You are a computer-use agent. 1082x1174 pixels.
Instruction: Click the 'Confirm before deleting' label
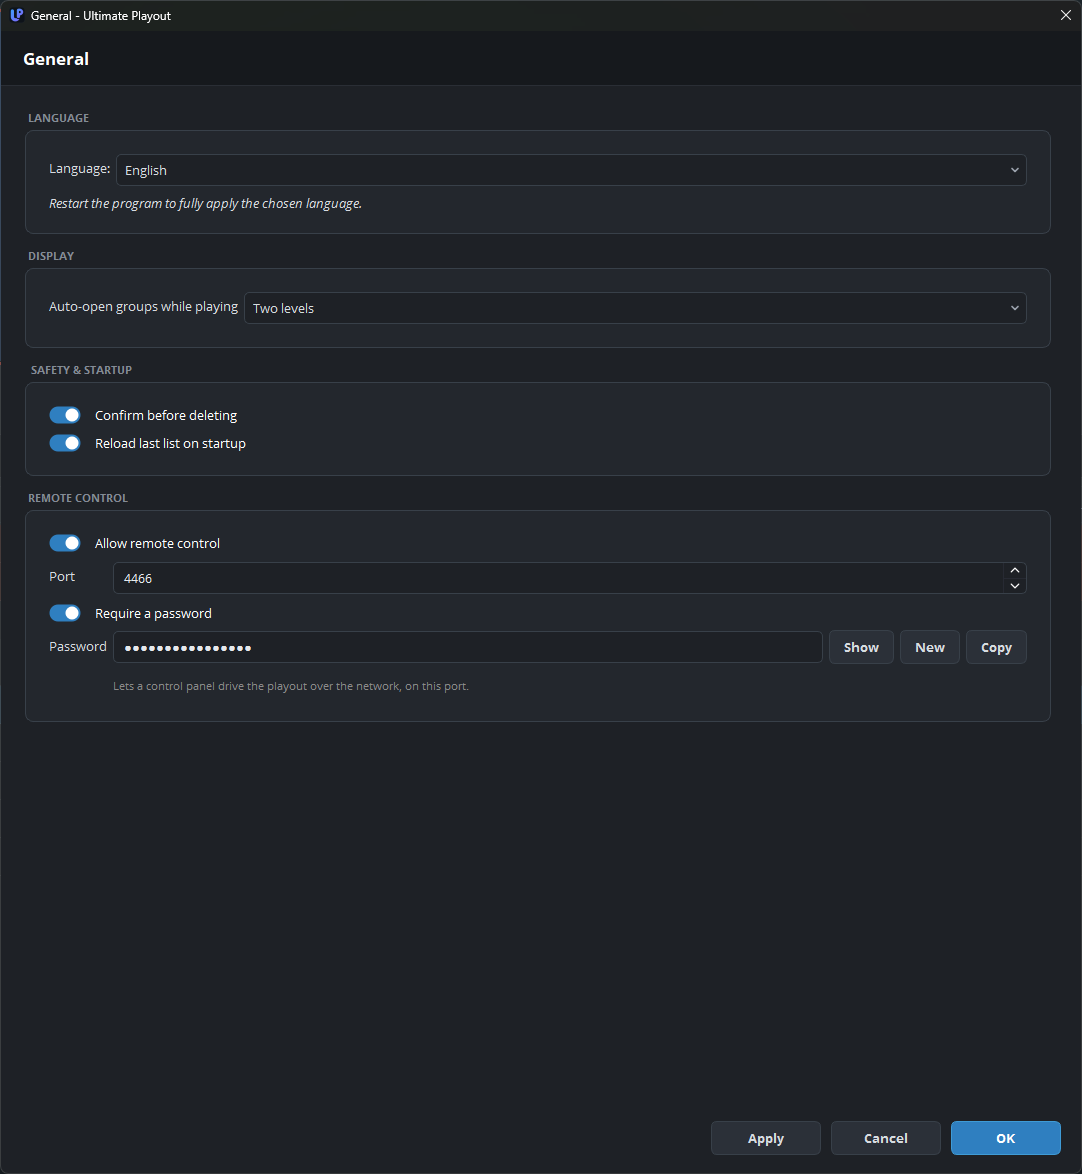click(x=165, y=415)
